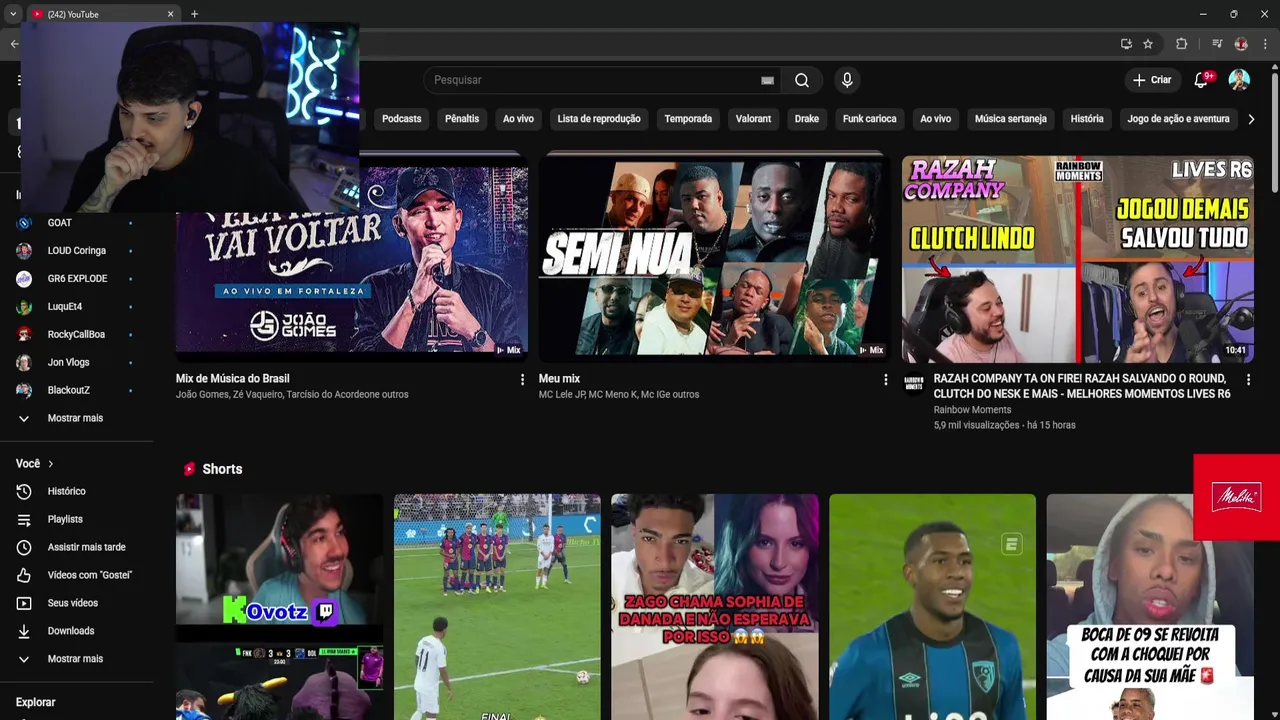Viewport: 1280px width, 720px height.
Task: Click the Criar create button
Action: point(1151,80)
